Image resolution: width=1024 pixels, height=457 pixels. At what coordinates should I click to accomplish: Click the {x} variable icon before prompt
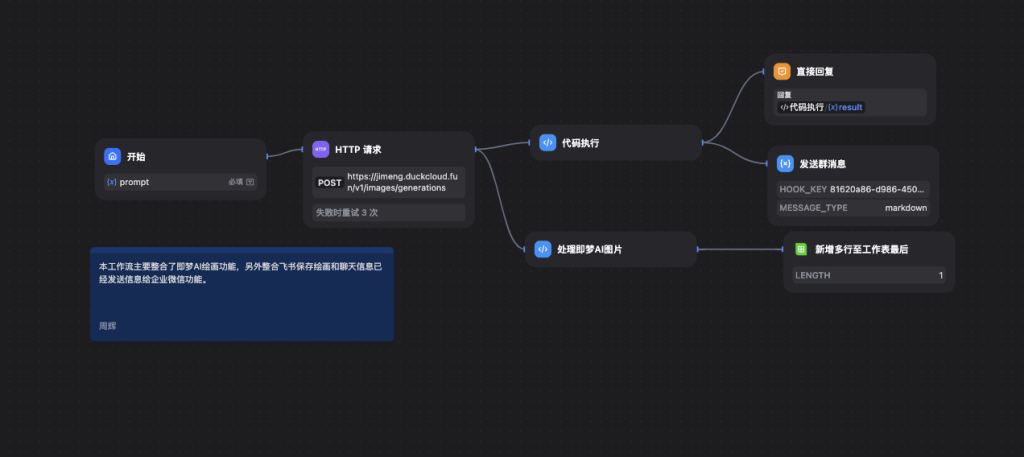click(111, 182)
